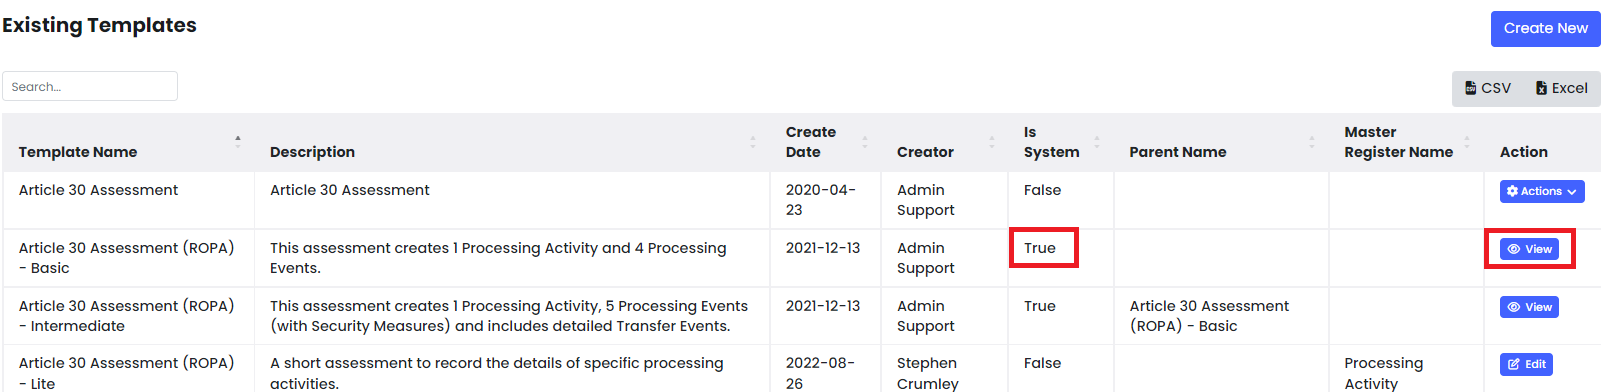
Task: Open Actions dropdown for Article 30 Assessment
Action: point(1542,191)
